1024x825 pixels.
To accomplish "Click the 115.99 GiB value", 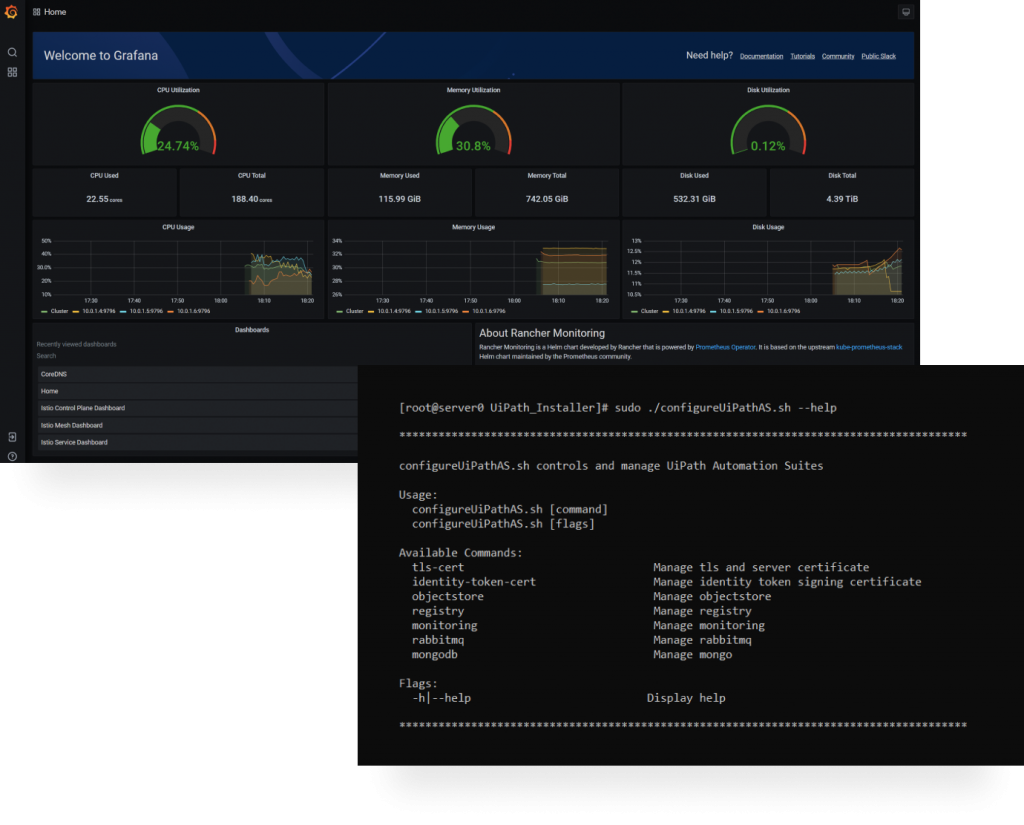I will [400, 199].
